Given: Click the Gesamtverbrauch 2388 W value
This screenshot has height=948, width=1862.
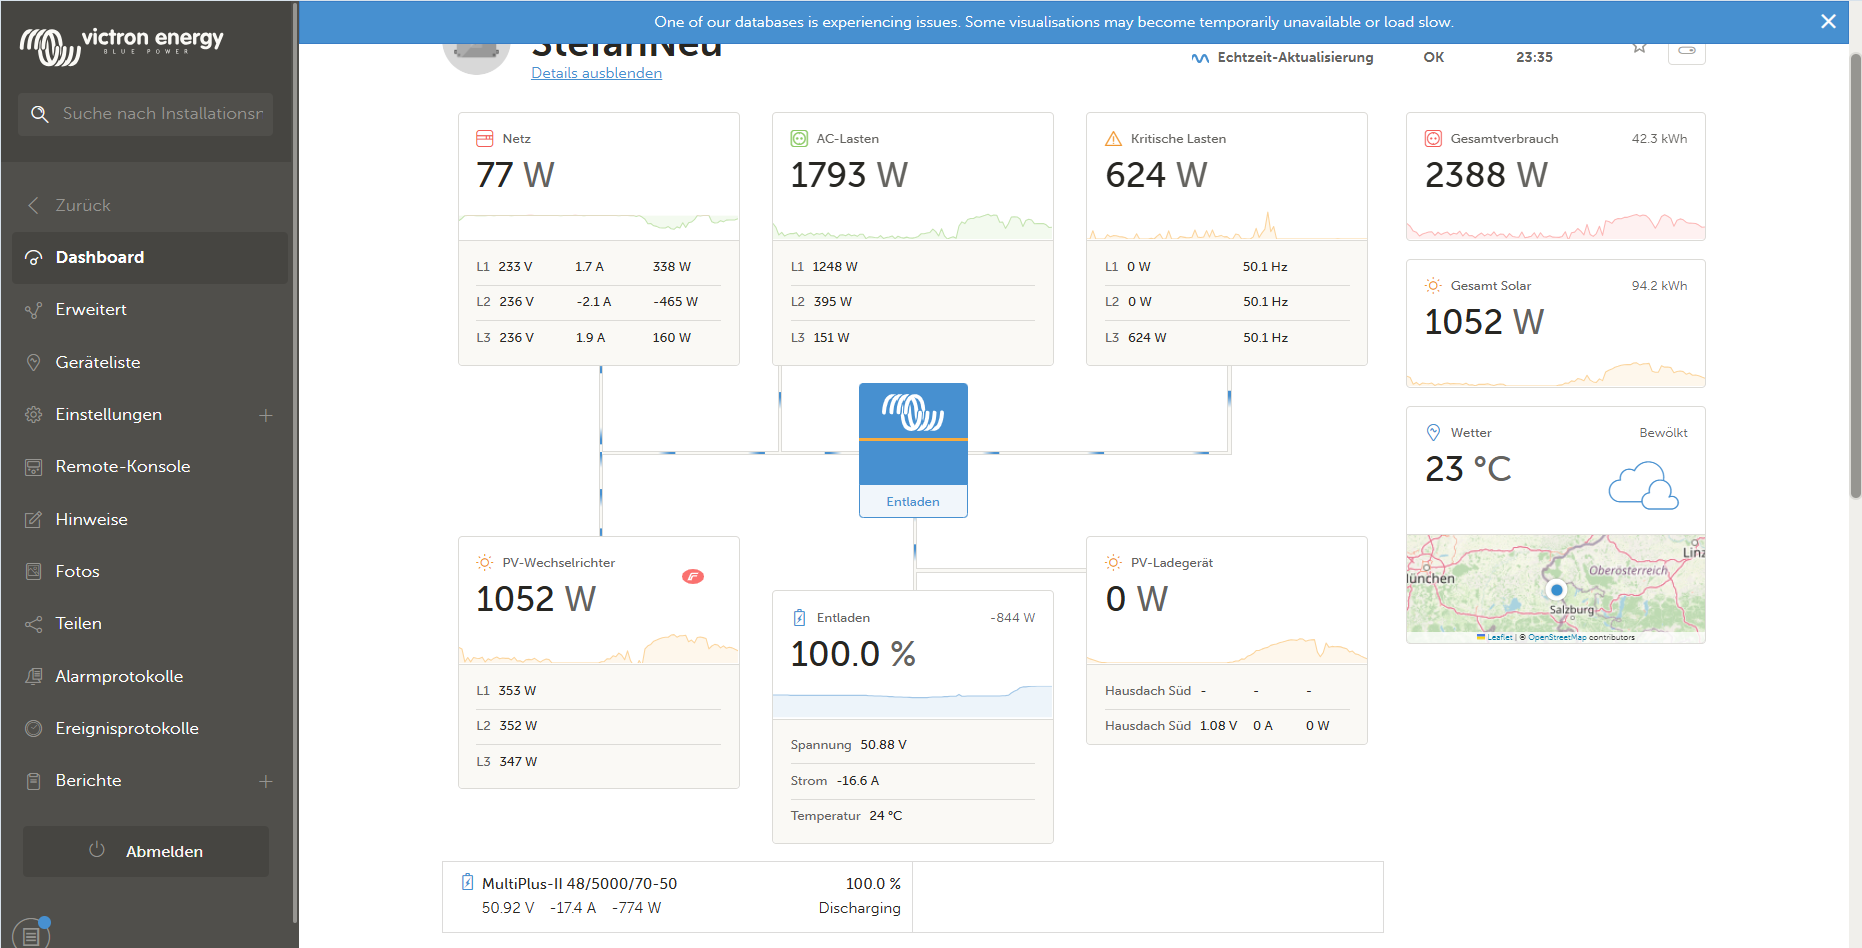Looking at the screenshot, I should (1486, 175).
